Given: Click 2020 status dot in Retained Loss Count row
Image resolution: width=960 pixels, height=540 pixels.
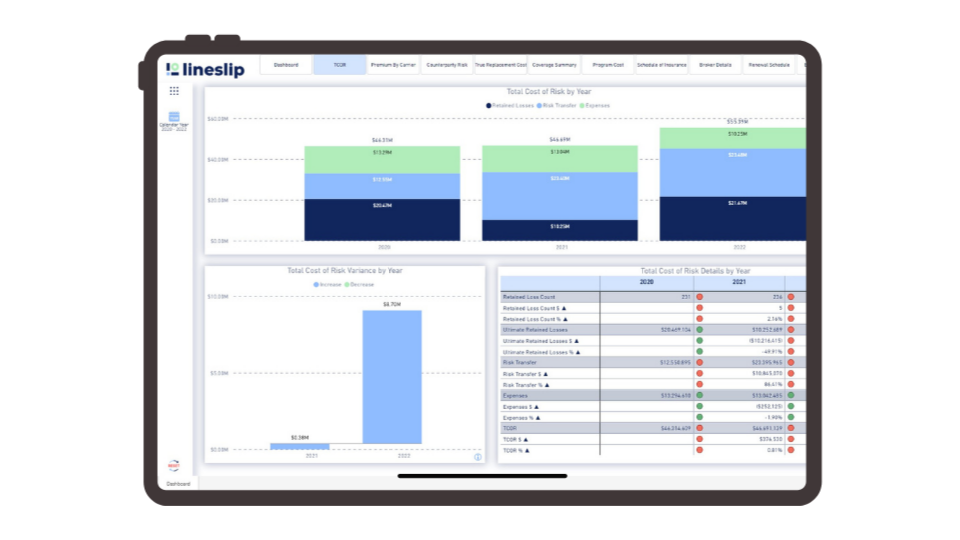Looking at the screenshot, I should click(699, 297).
